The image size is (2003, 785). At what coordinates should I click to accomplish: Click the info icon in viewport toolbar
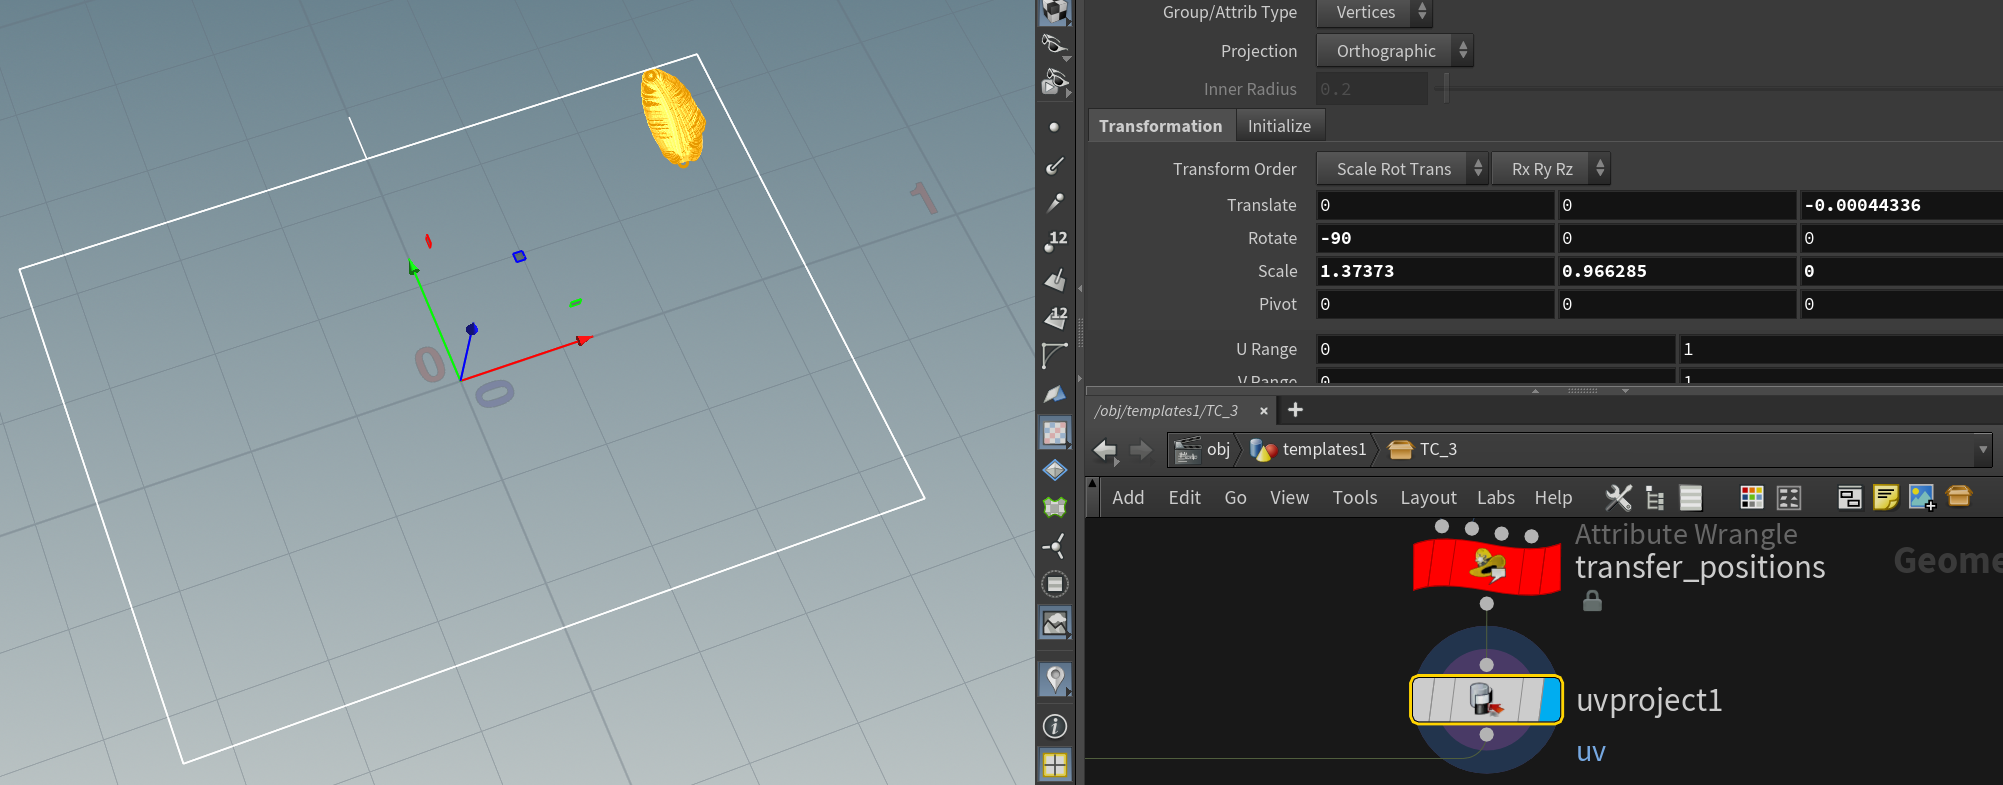[x=1055, y=726]
